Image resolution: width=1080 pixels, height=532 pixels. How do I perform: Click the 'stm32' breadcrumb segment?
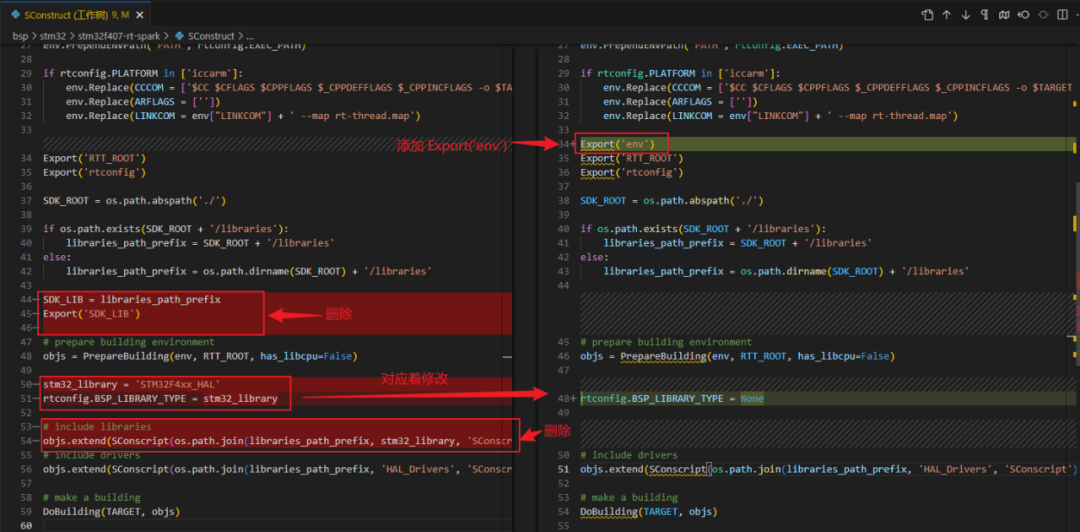[x=51, y=35]
